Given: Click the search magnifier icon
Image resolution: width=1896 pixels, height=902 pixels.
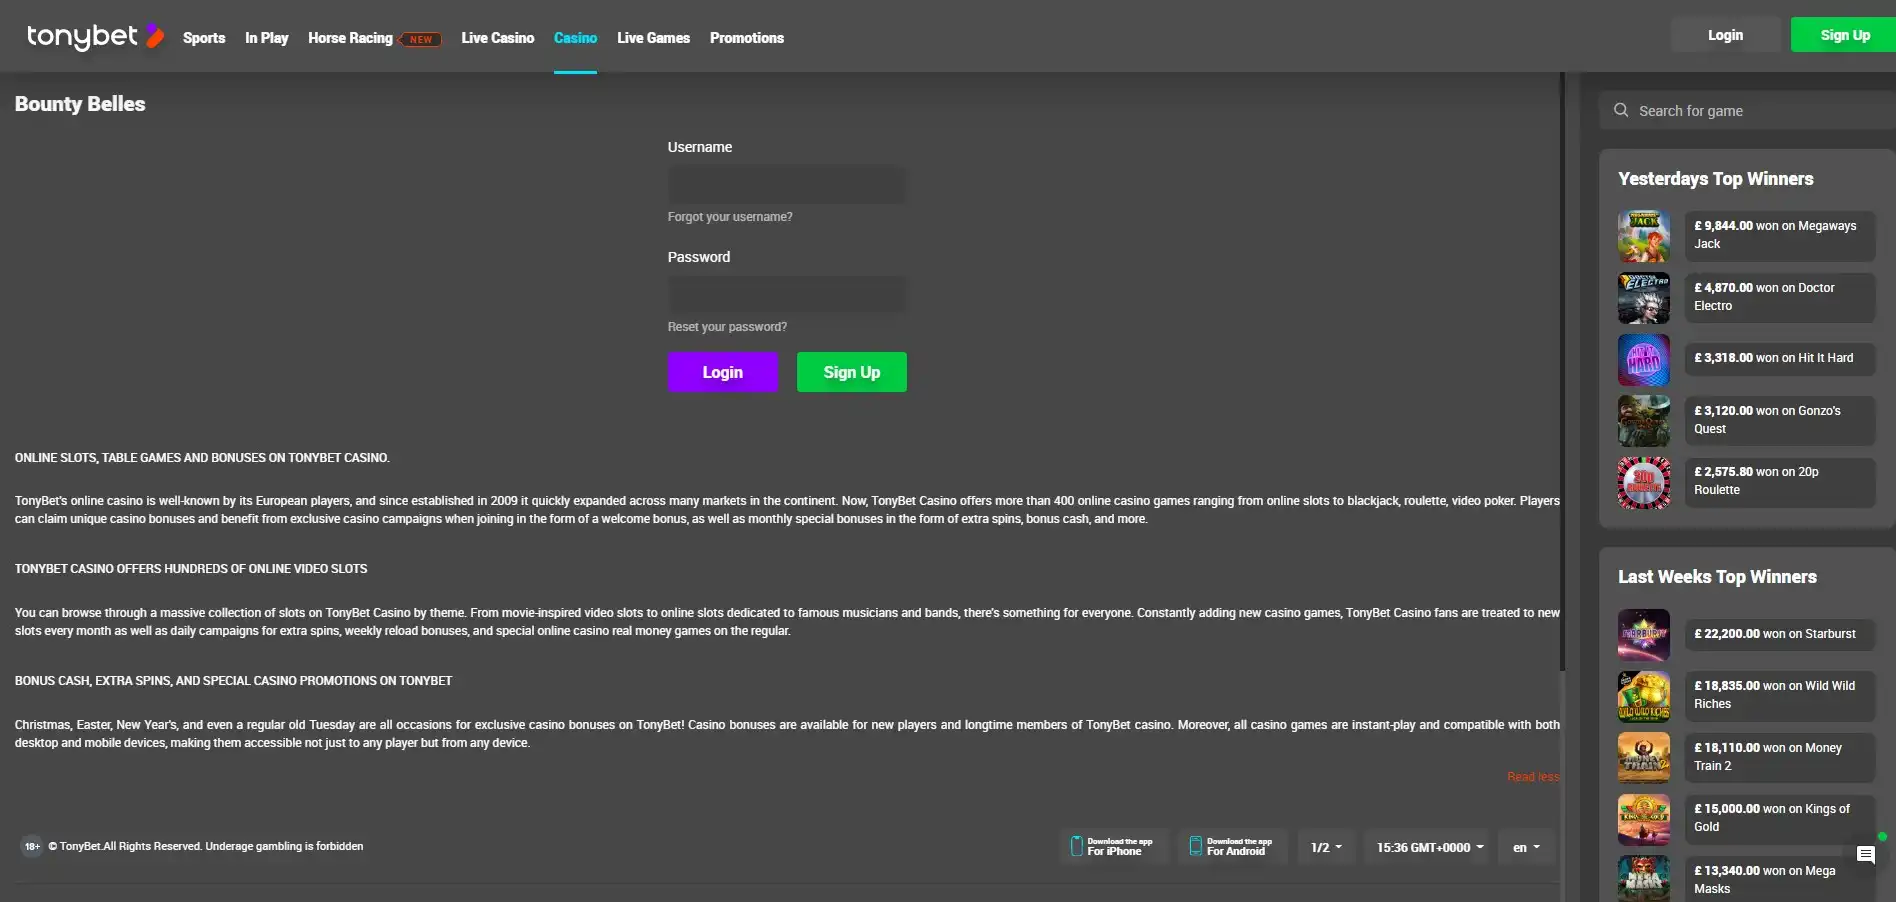Looking at the screenshot, I should coord(1621,110).
